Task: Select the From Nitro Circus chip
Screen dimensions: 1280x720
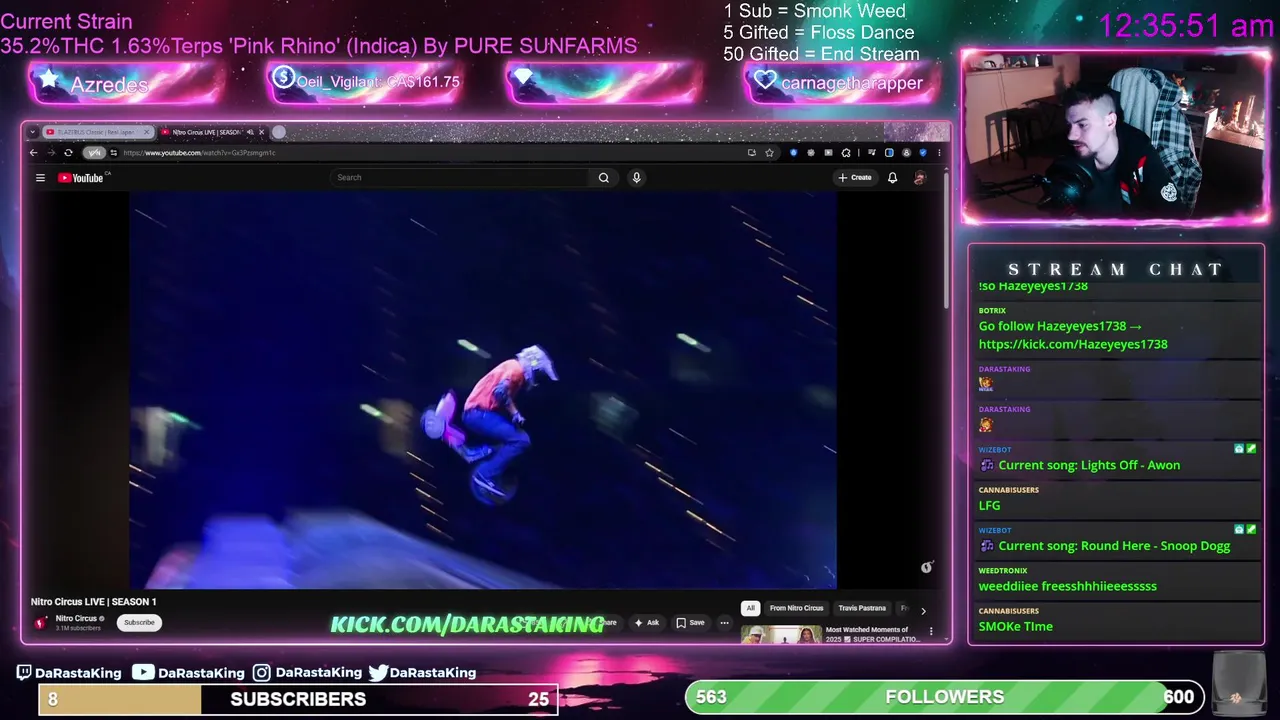Action: point(796,608)
